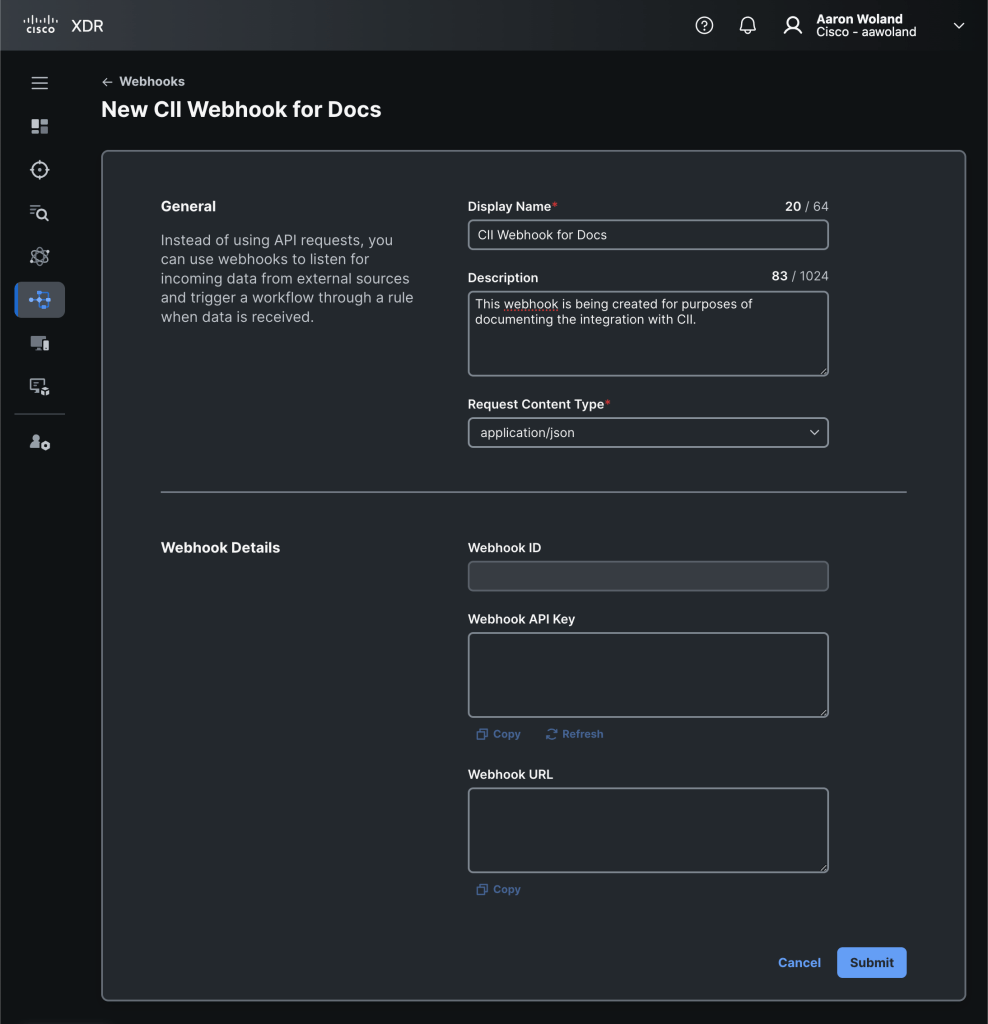The image size is (988, 1024).
Task: Open the help question mark icon
Action: [x=704, y=25]
